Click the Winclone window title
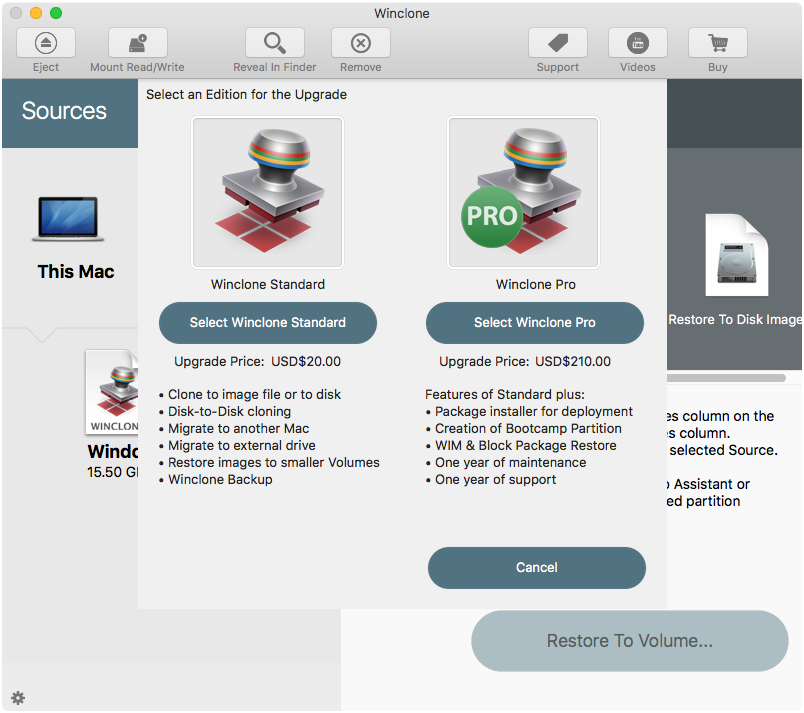This screenshot has height=713, width=804. 402,13
